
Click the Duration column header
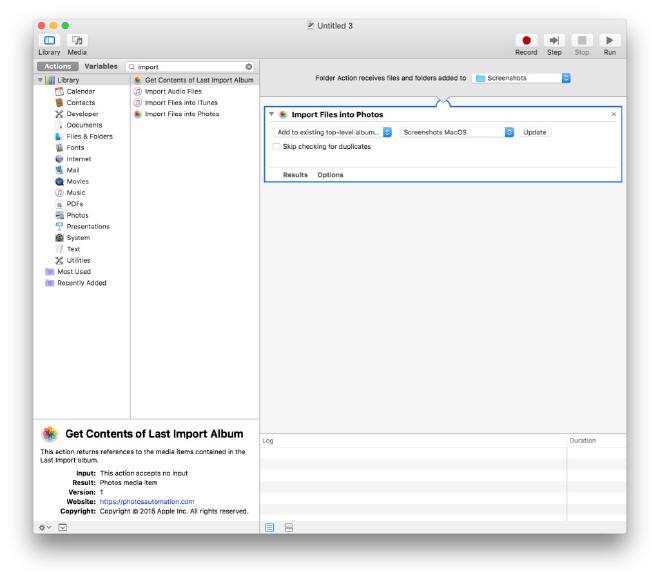(596, 440)
